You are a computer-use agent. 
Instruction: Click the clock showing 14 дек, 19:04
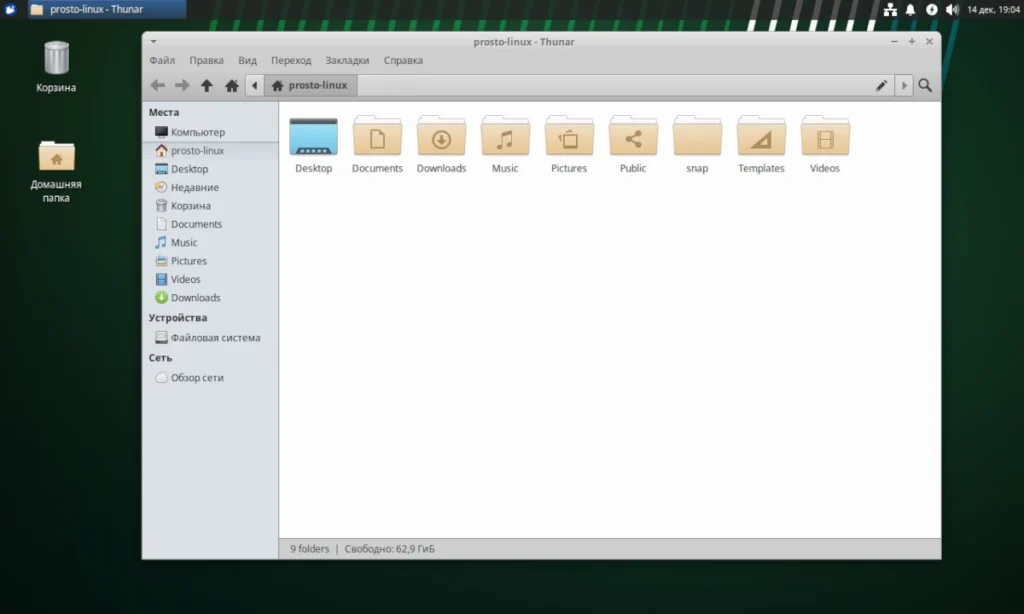993,9
